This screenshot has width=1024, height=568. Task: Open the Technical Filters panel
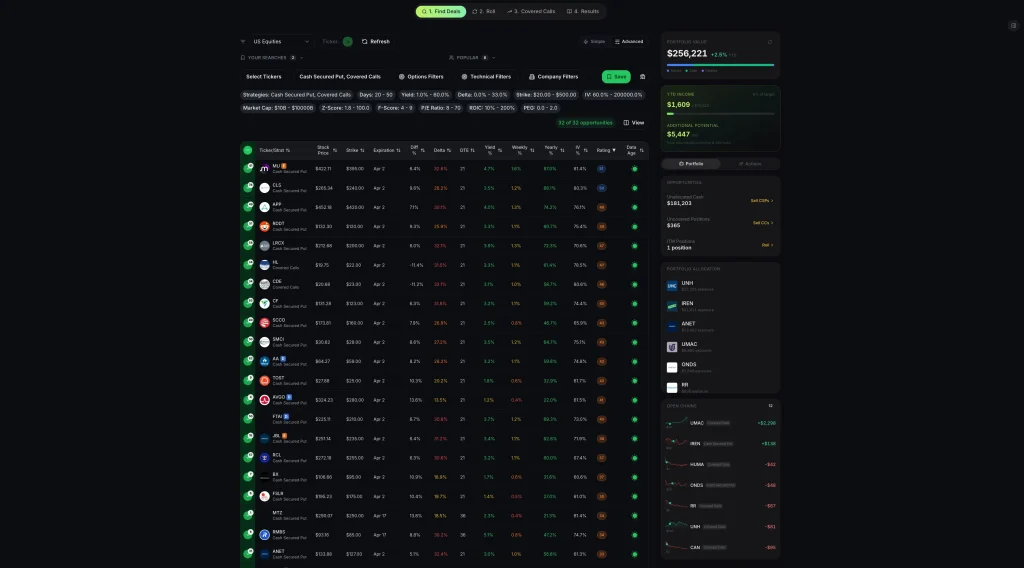point(486,76)
